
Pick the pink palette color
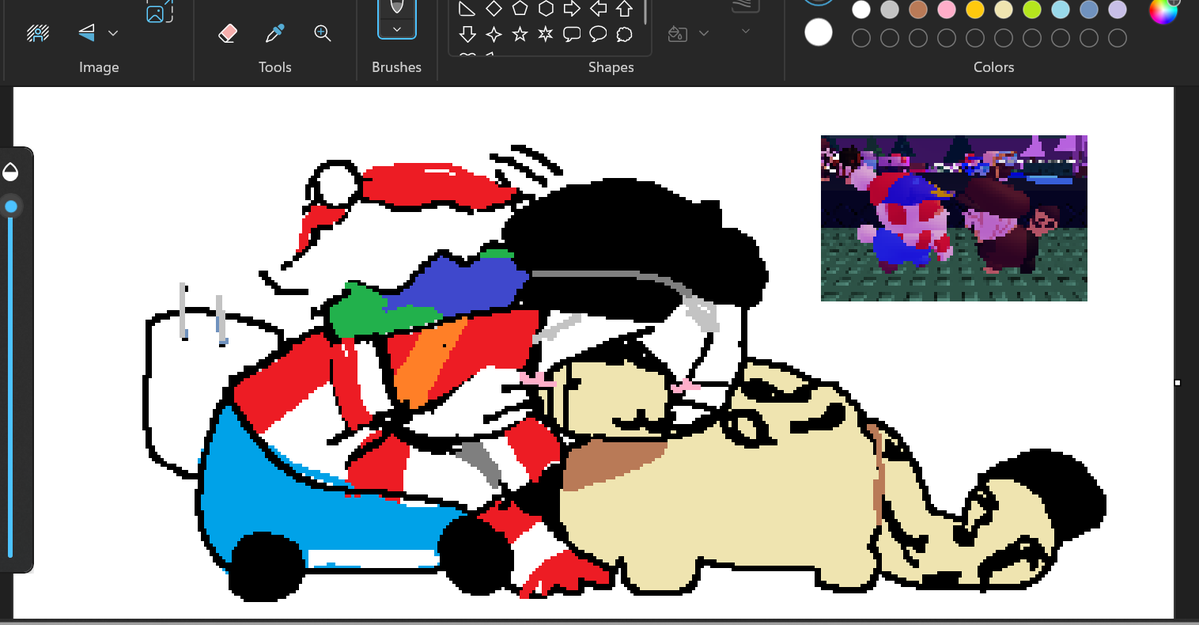[947, 10]
